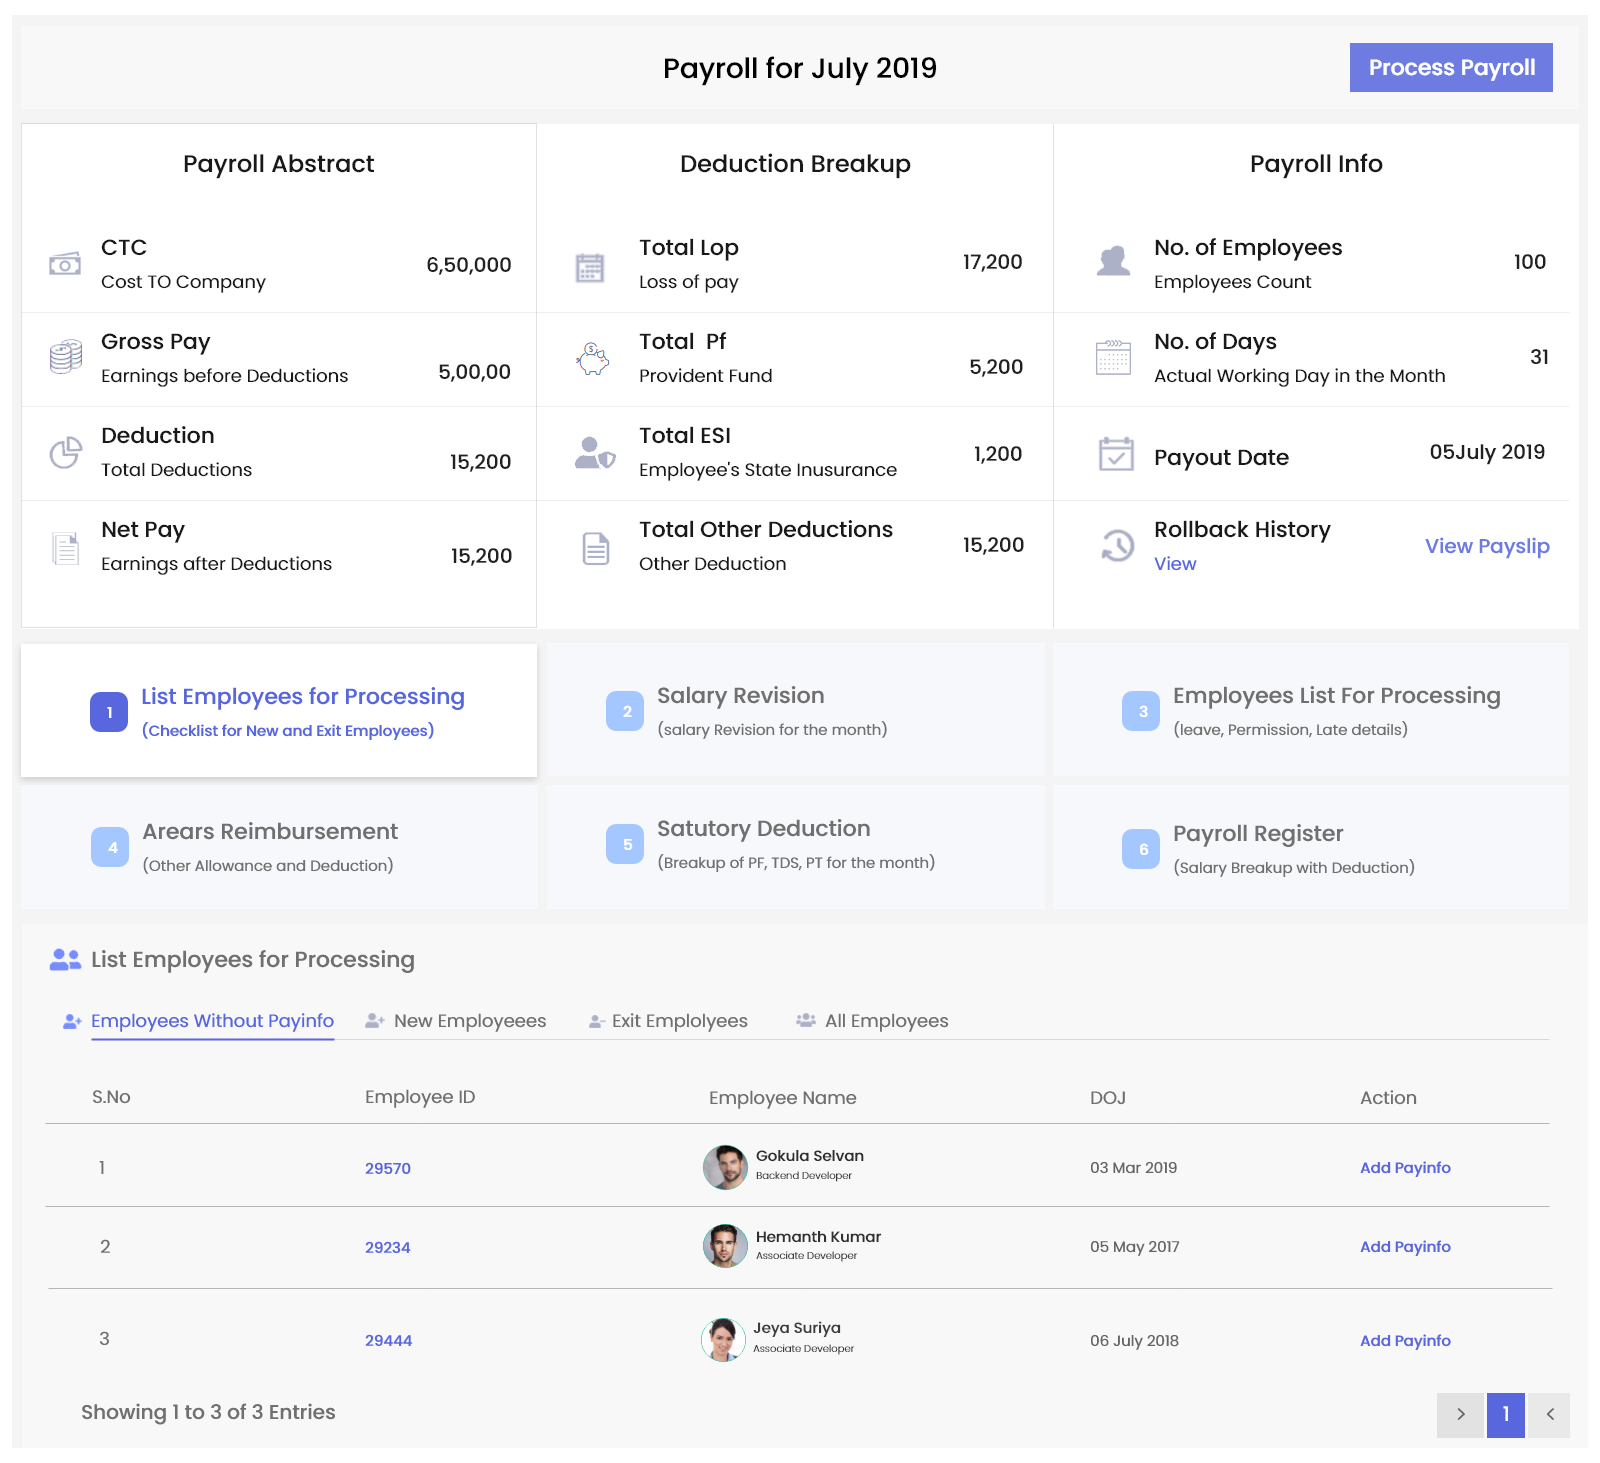This screenshot has height=1463, width=1600.
Task: Open employee ID 29234
Action: (x=388, y=1248)
